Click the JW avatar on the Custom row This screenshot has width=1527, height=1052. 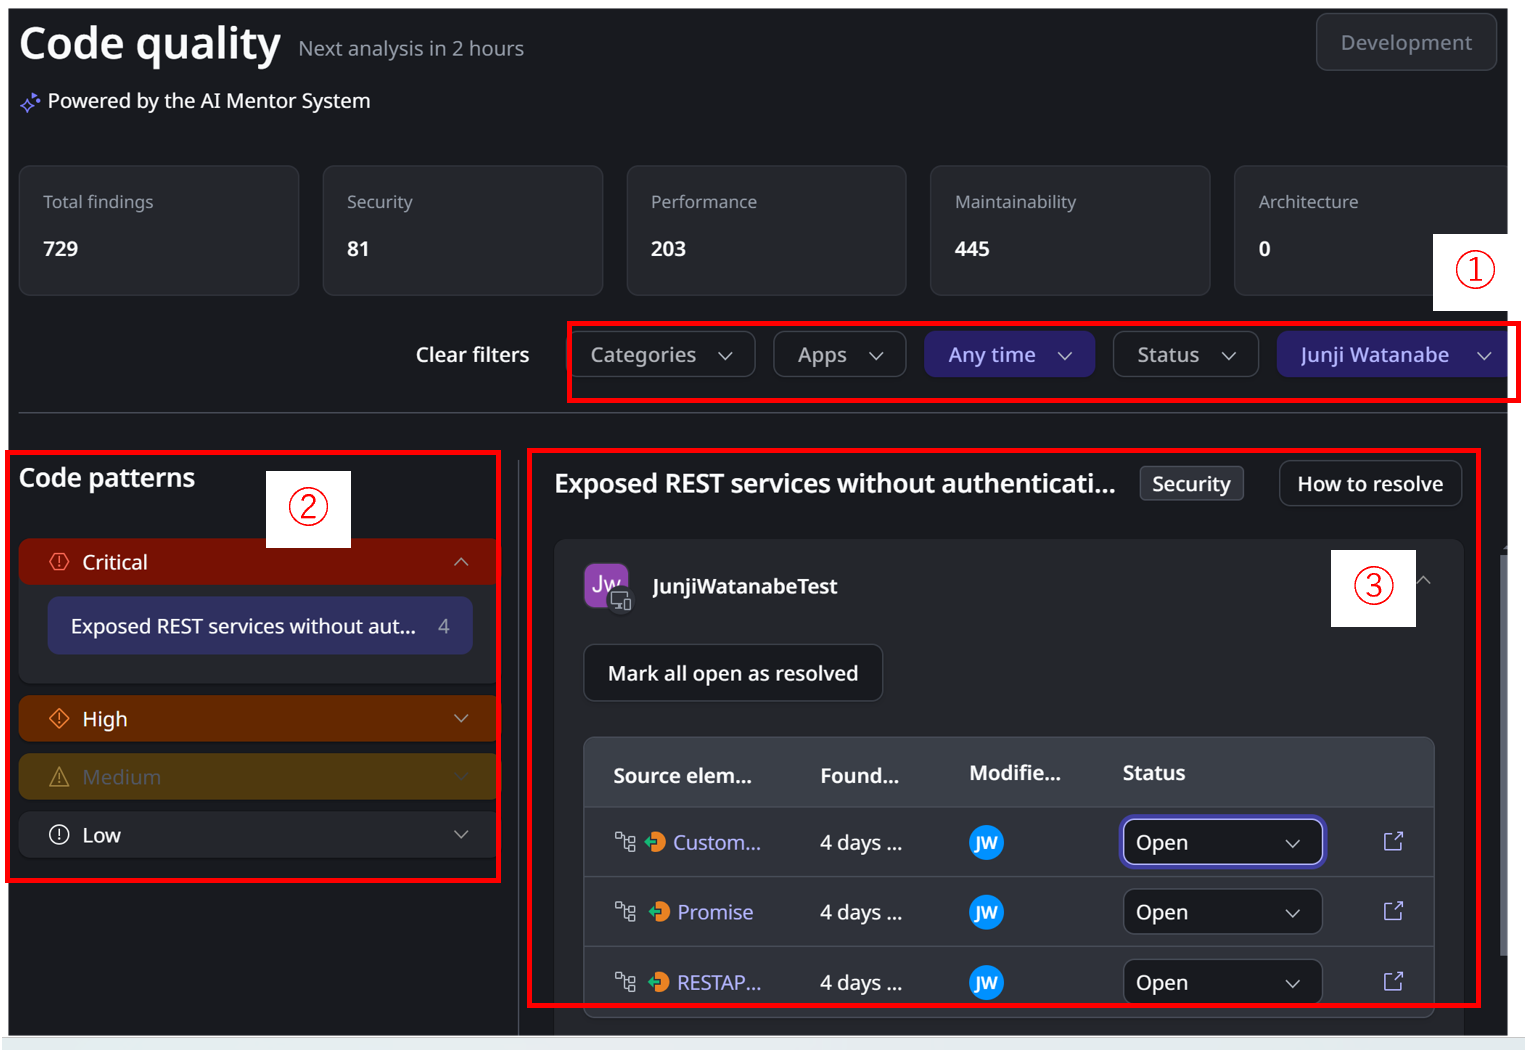tap(986, 842)
